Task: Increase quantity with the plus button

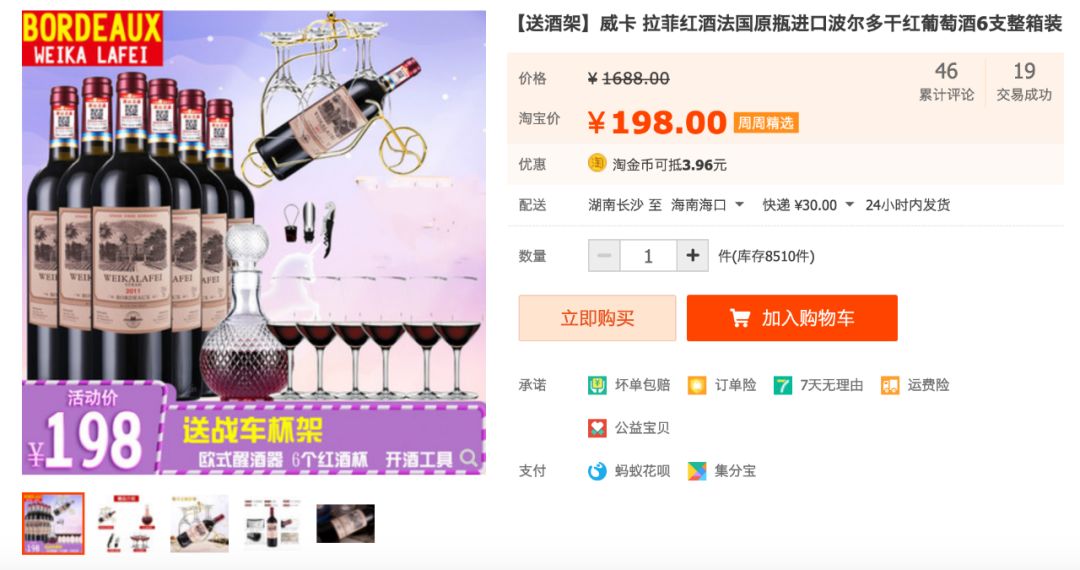Action: point(692,256)
